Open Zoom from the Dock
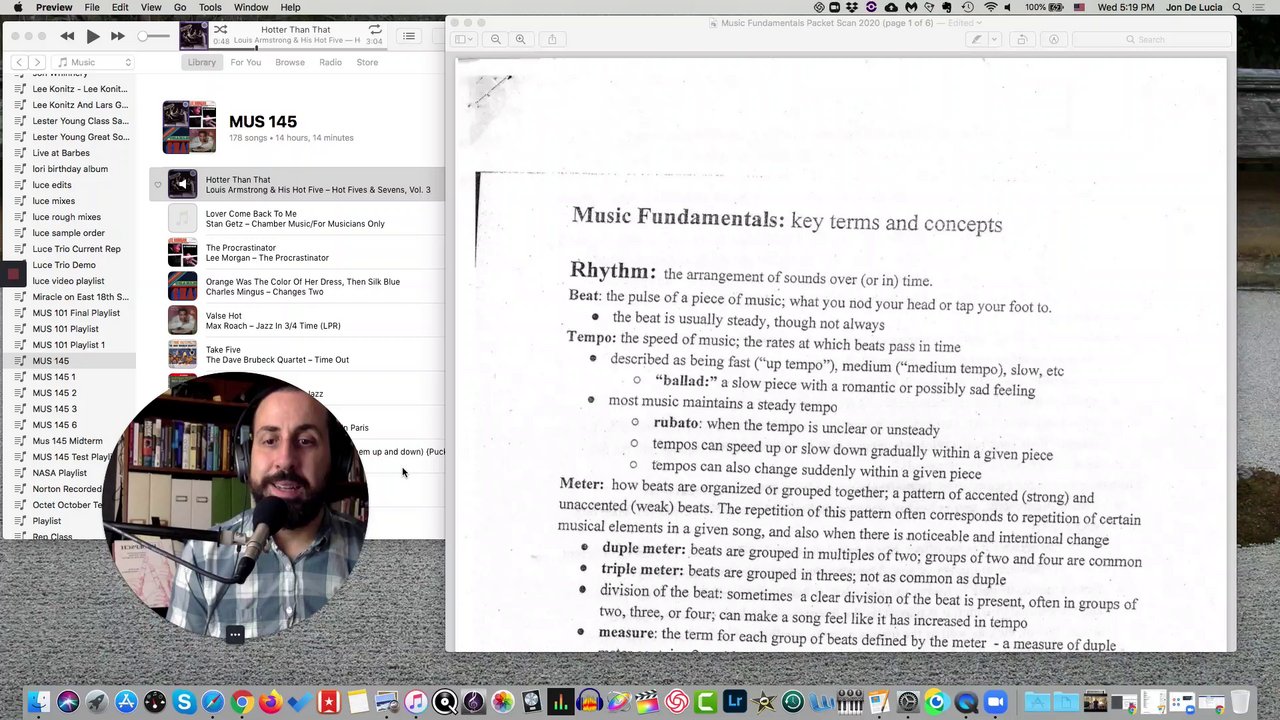The image size is (1280, 720). [995, 702]
